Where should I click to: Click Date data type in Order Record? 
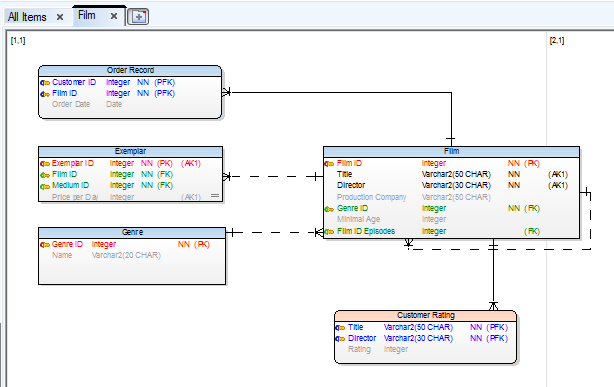point(114,104)
